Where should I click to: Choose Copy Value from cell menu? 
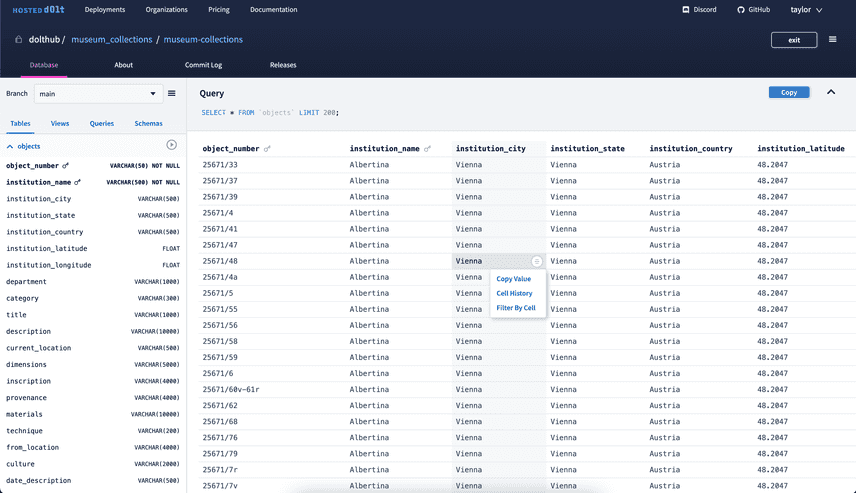[513, 278]
